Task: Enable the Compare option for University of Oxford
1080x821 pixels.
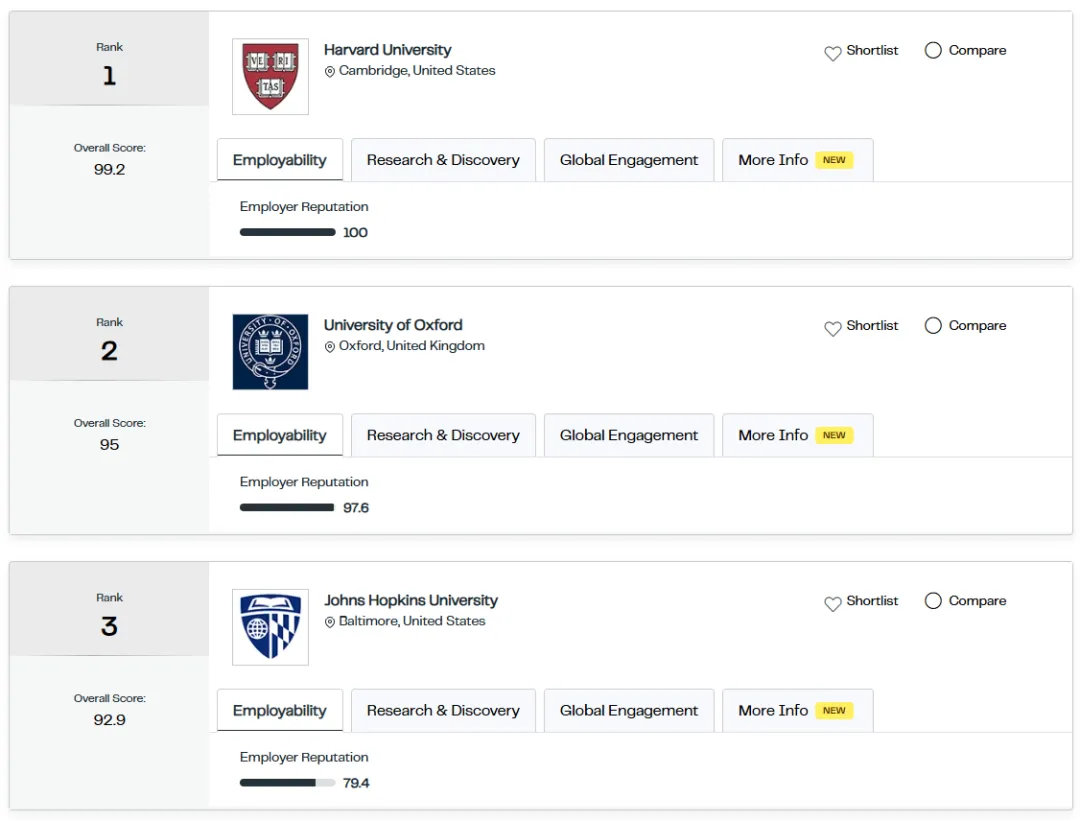Action: click(x=933, y=325)
